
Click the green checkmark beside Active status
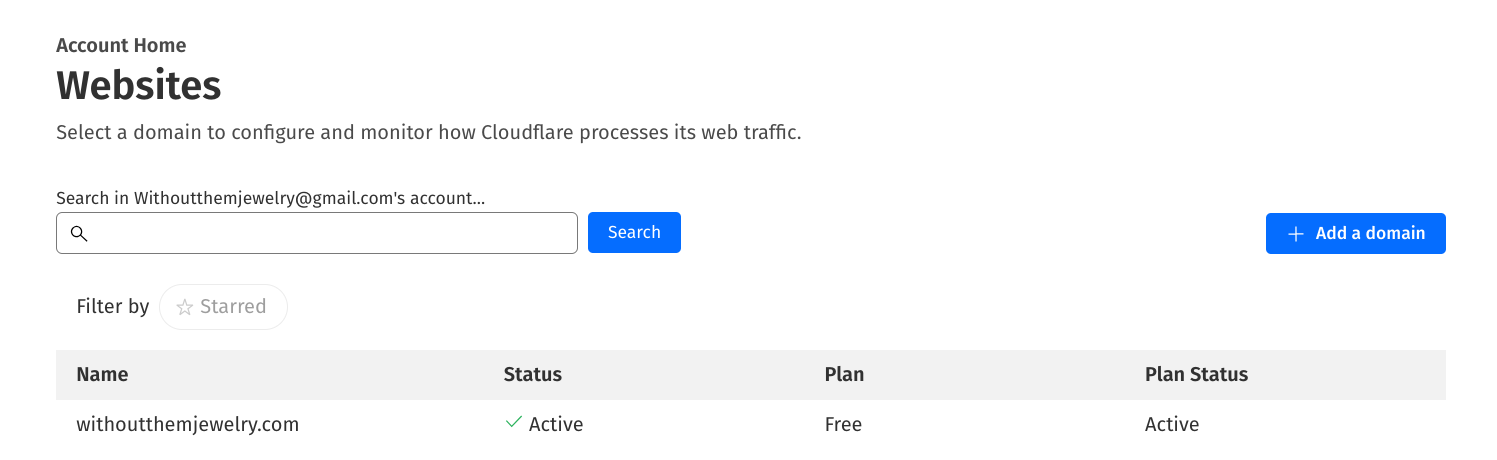[514, 423]
